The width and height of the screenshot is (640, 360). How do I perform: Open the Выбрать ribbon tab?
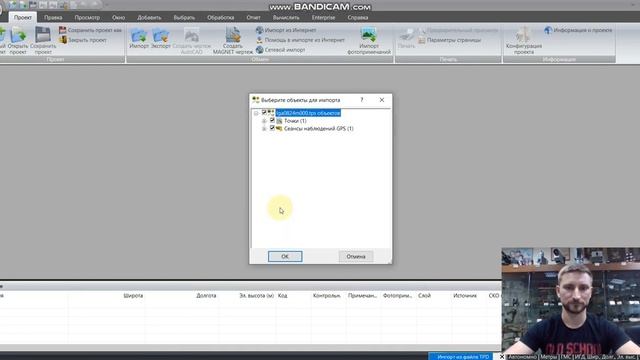click(x=184, y=18)
